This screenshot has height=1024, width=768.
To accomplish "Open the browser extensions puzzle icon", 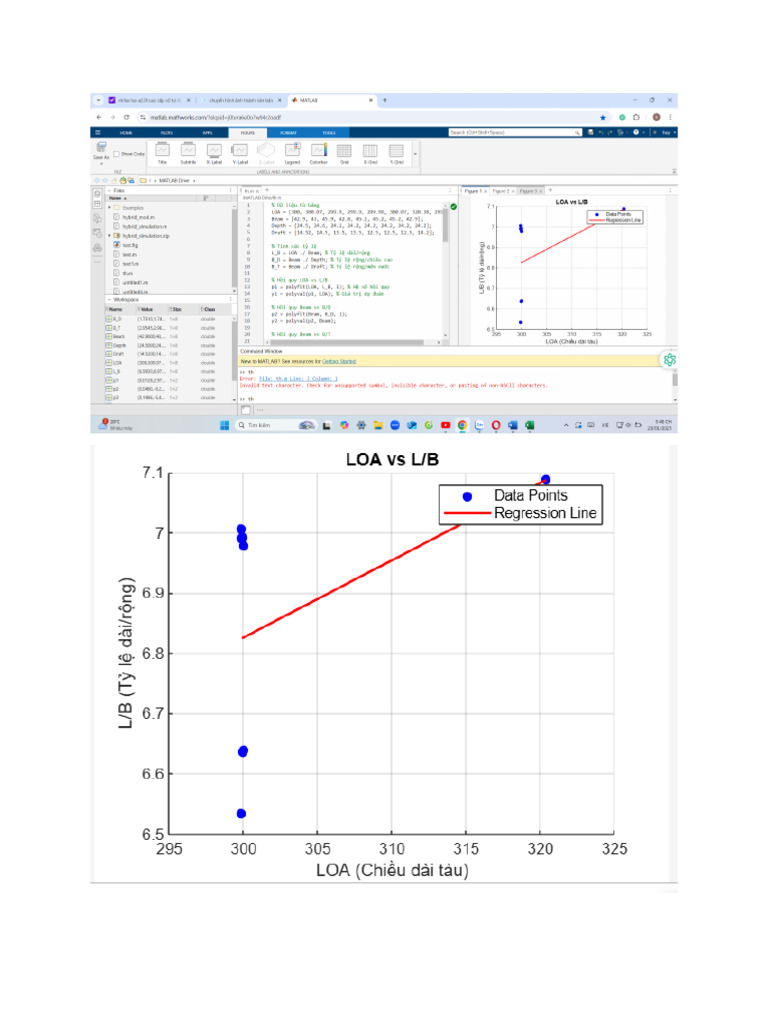I will 636,118.
